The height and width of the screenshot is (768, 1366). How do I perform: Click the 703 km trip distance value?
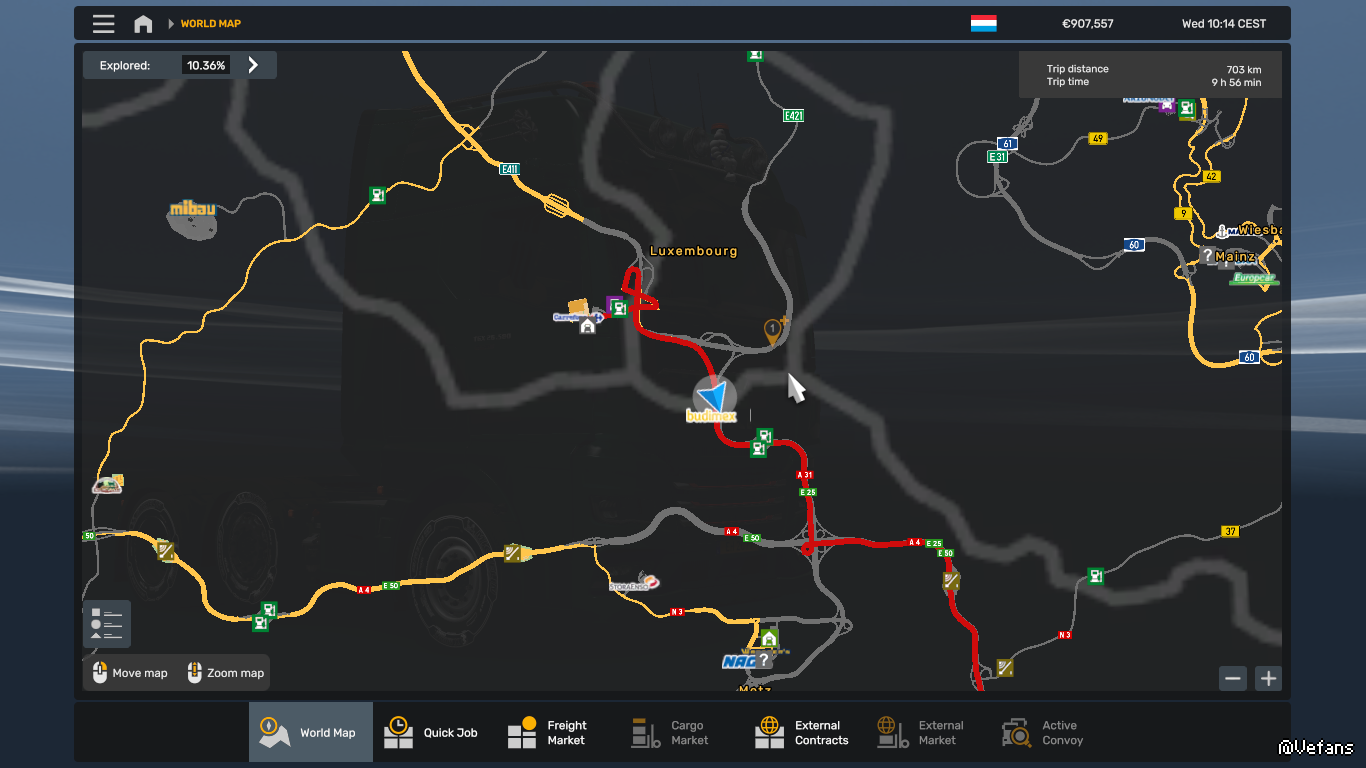click(1244, 70)
